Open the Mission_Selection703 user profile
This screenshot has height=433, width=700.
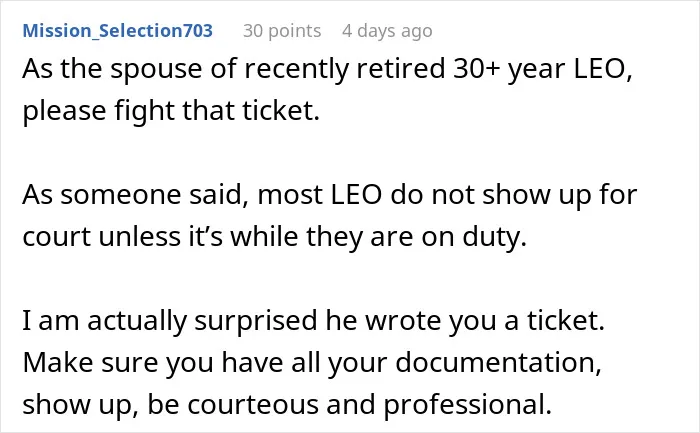coord(117,31)
